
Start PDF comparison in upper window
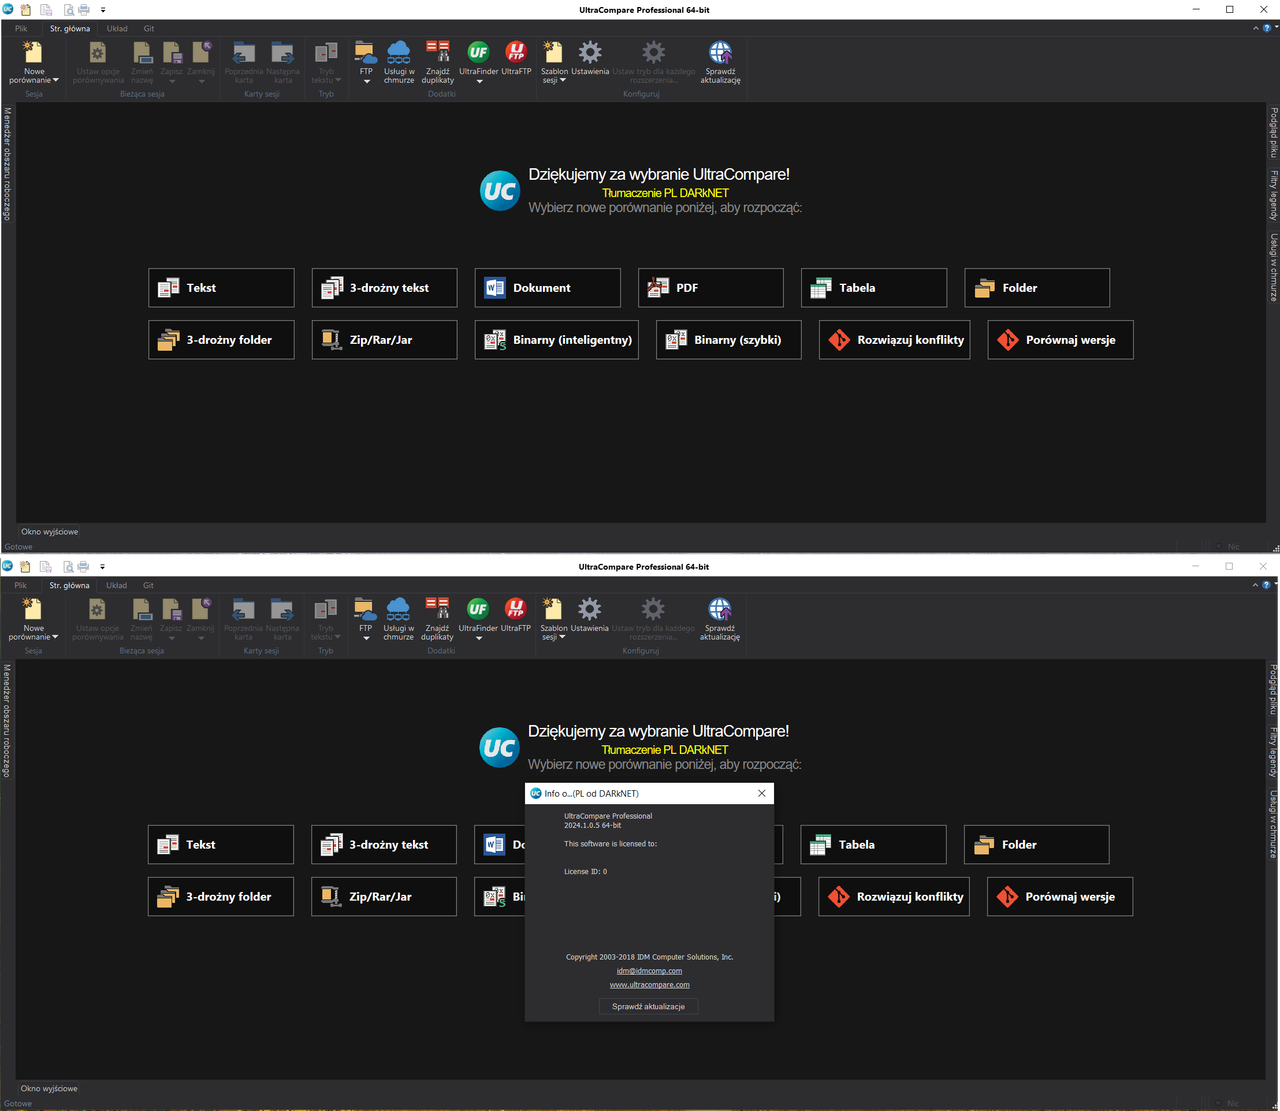(x=711, y=288)
